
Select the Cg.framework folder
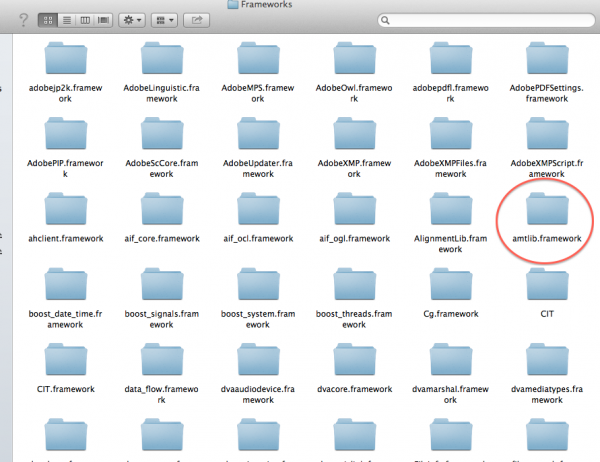451,284
